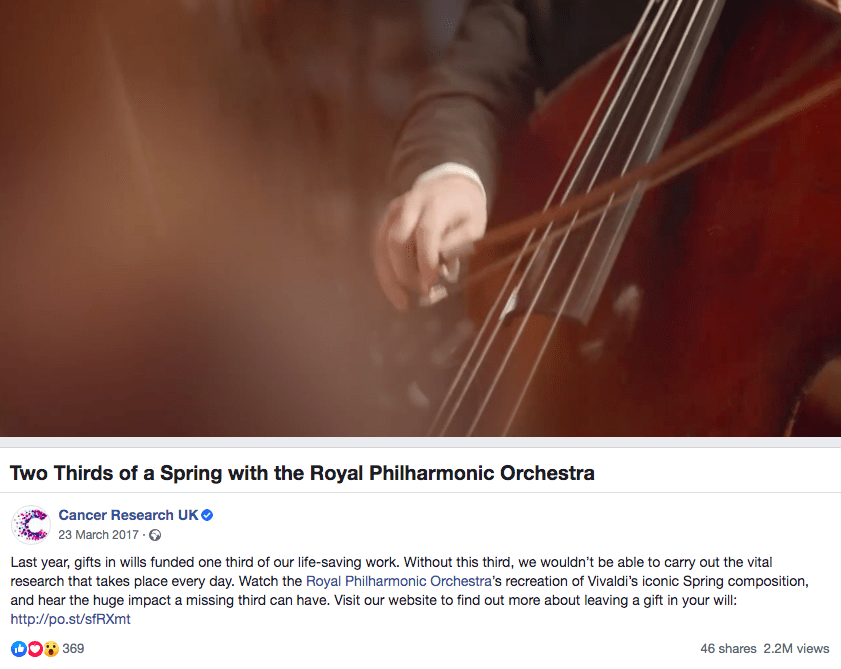Click the globe public-audience icon
The width and height of the screenshot is (841, 669).
[x=155, y=535]
